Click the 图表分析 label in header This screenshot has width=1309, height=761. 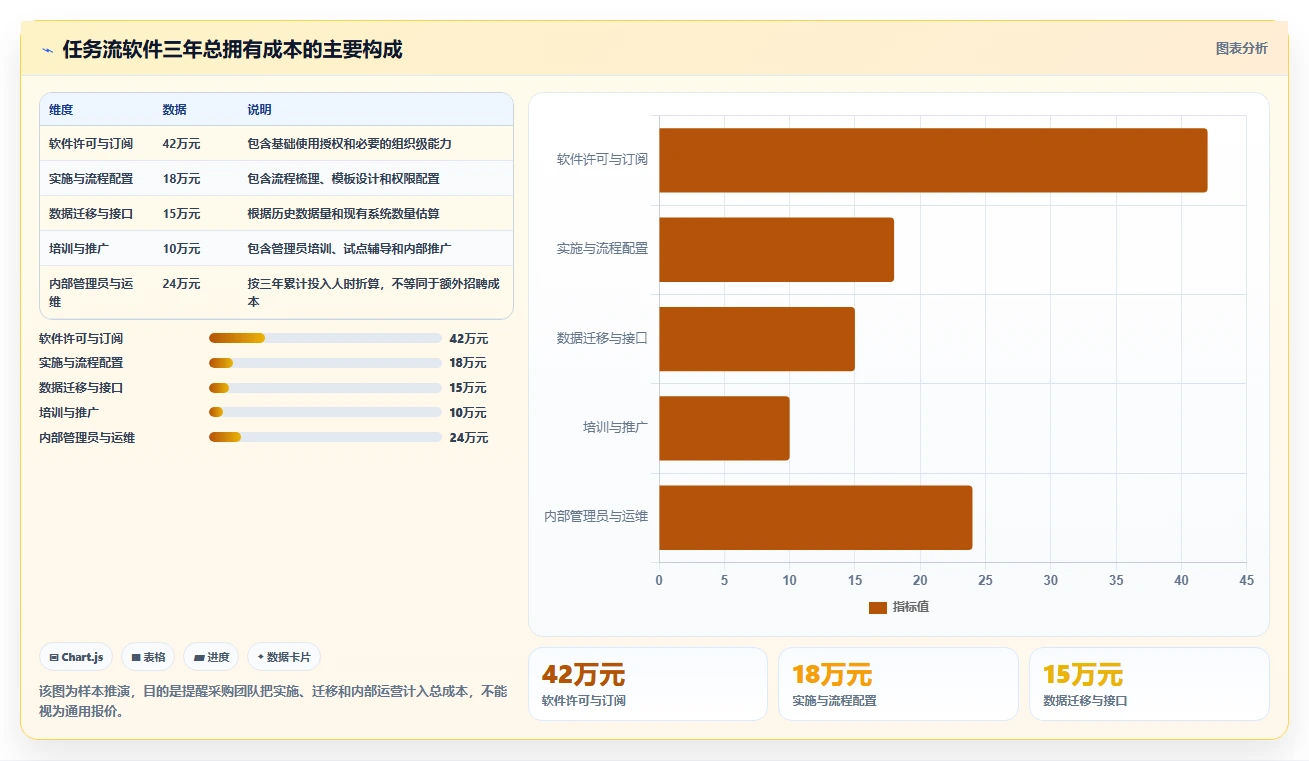[x=1241, y=49]
